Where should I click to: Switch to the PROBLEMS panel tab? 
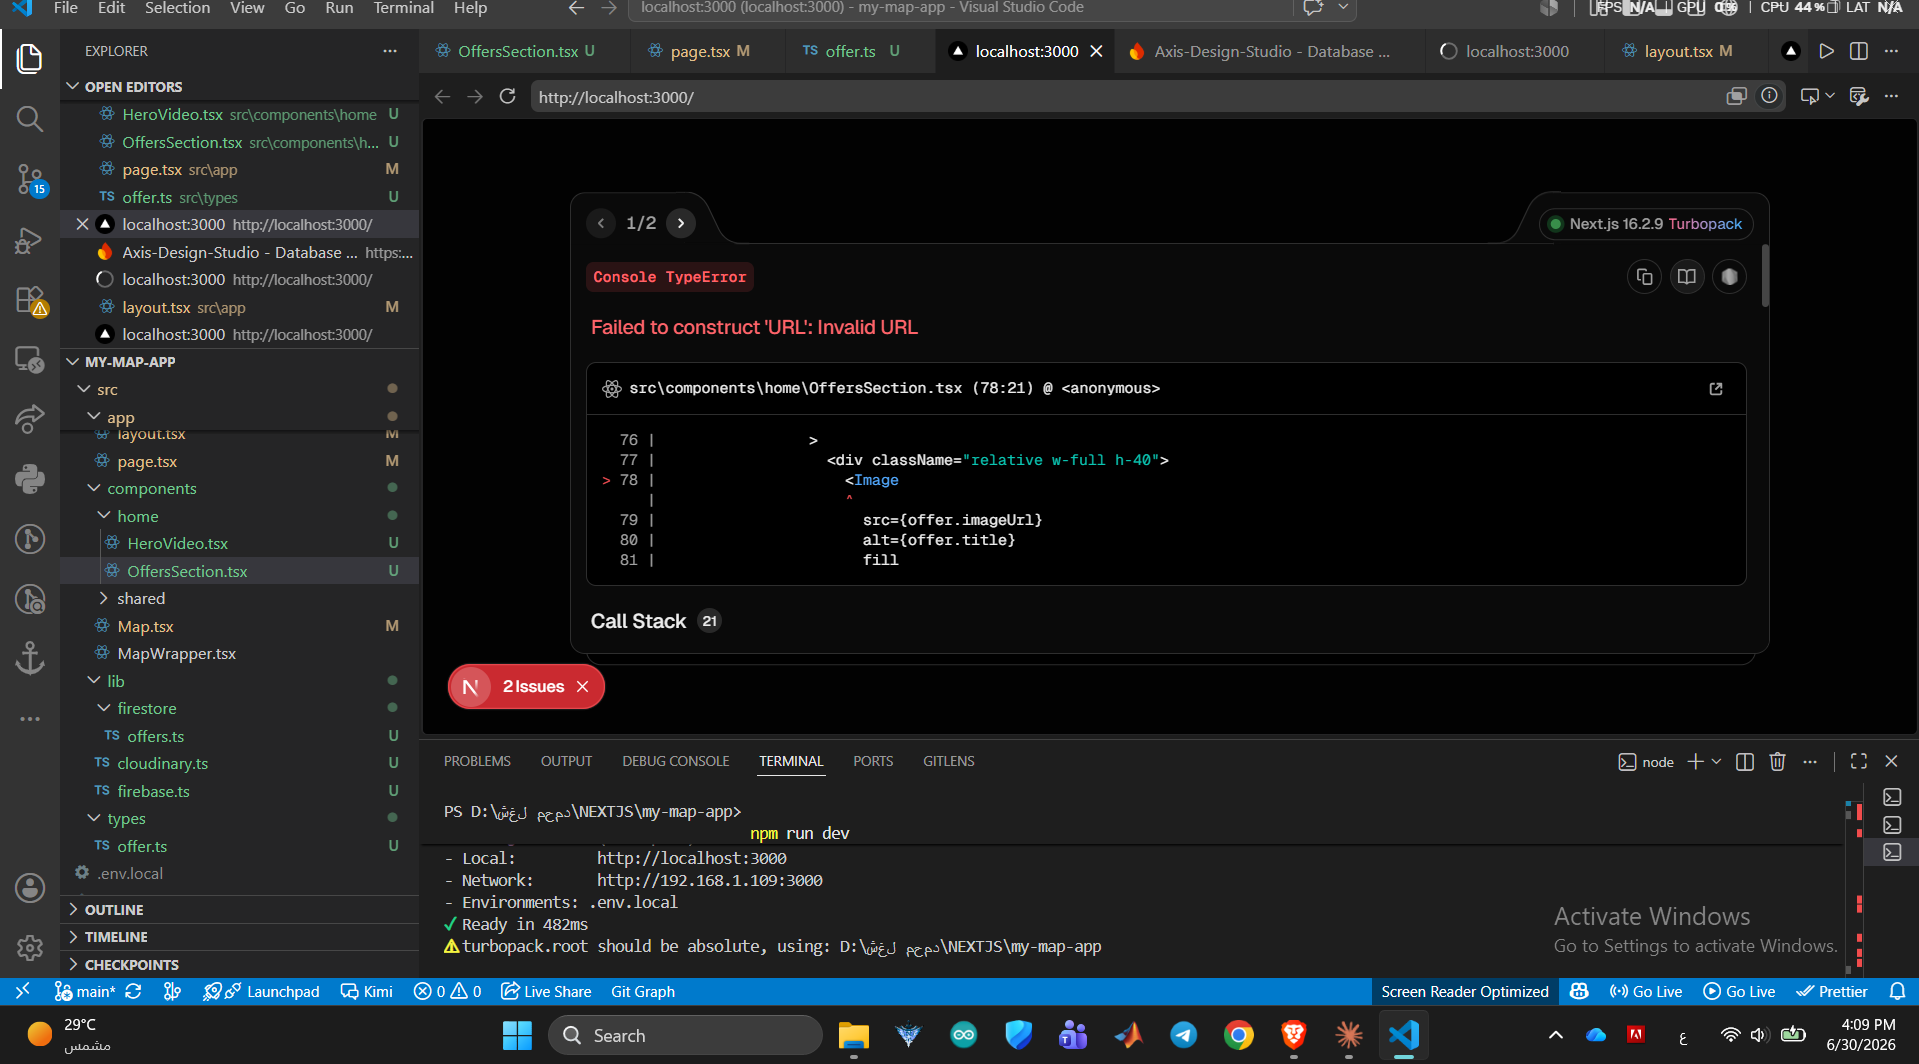[477, 761]
